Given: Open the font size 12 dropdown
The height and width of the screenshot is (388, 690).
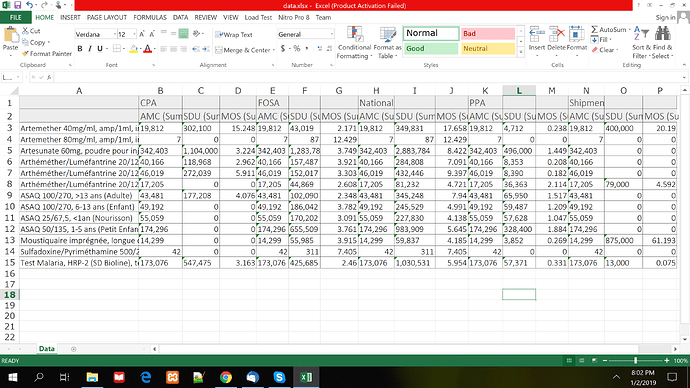Looking at the screenshot, I should click(x=134, y=34).
